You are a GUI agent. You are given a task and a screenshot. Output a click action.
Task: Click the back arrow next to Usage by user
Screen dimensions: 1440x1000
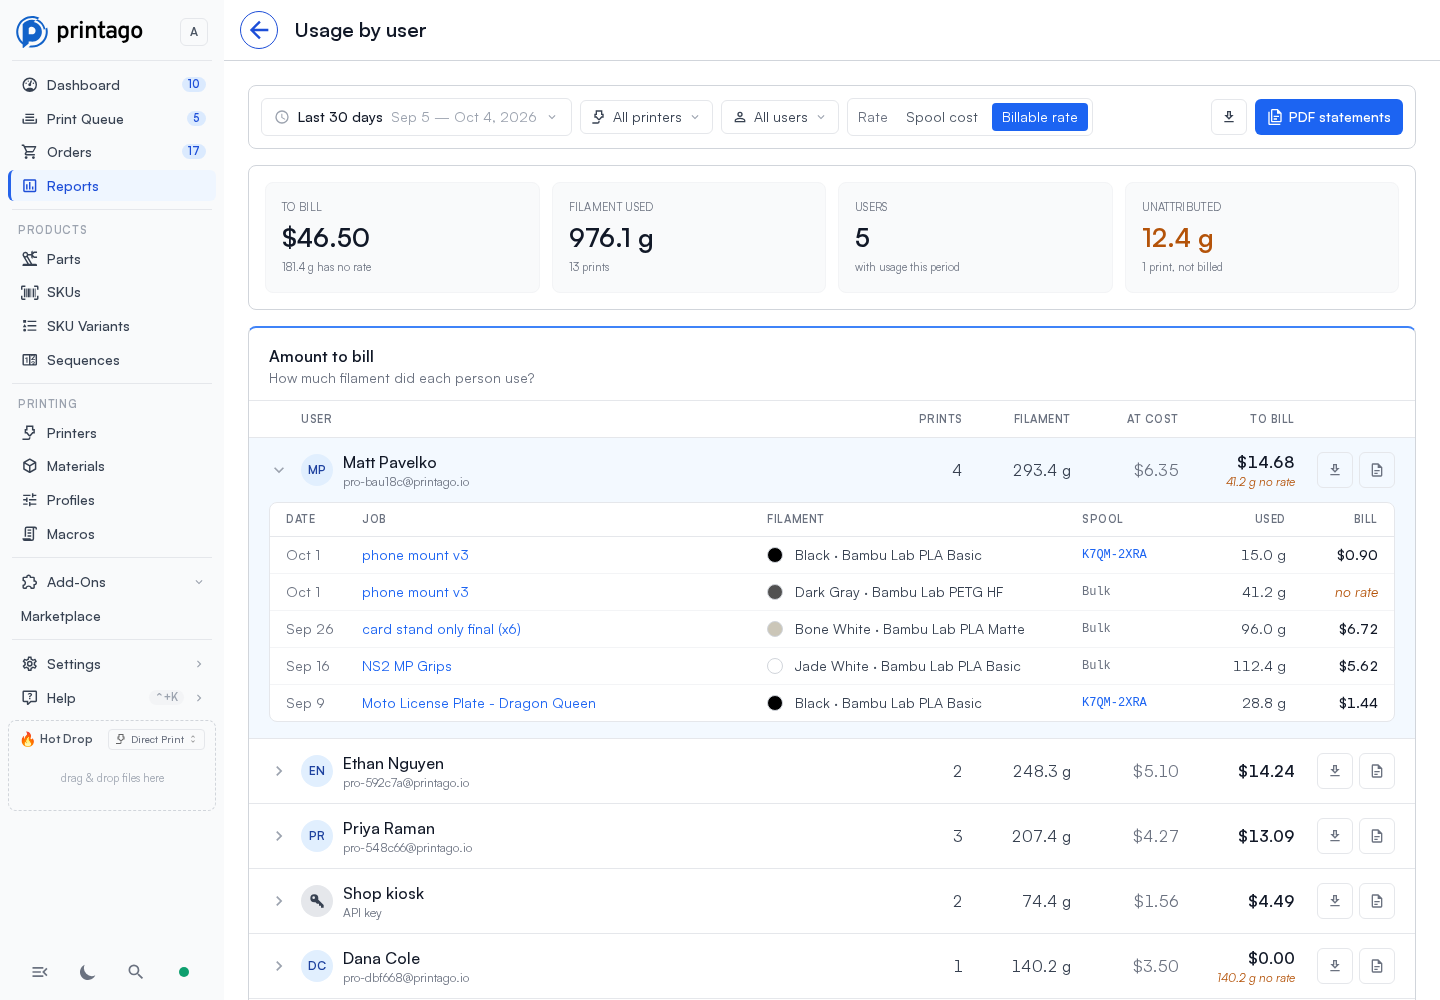(259, 30)
